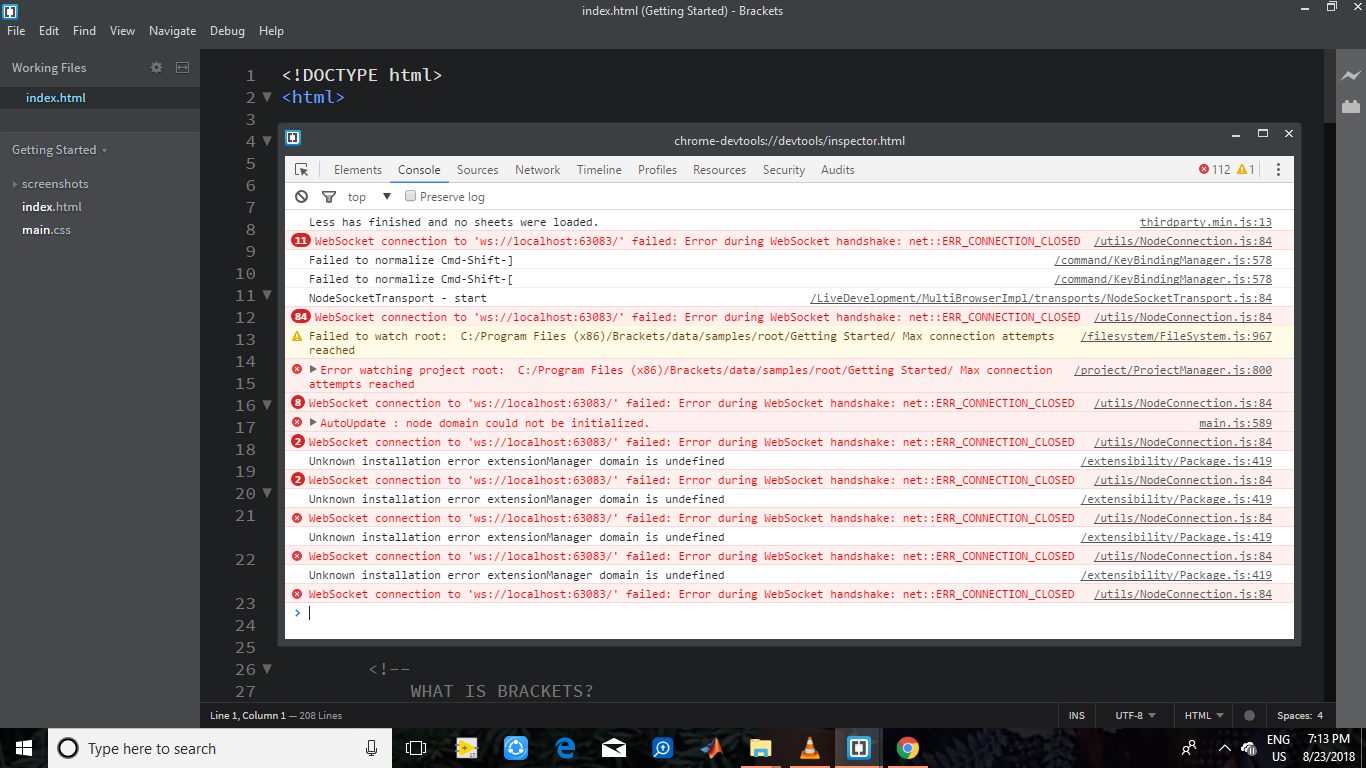Toggle Brackets Live Preview
This screenshot has width=1366, height=768.
coord(1352,74)
